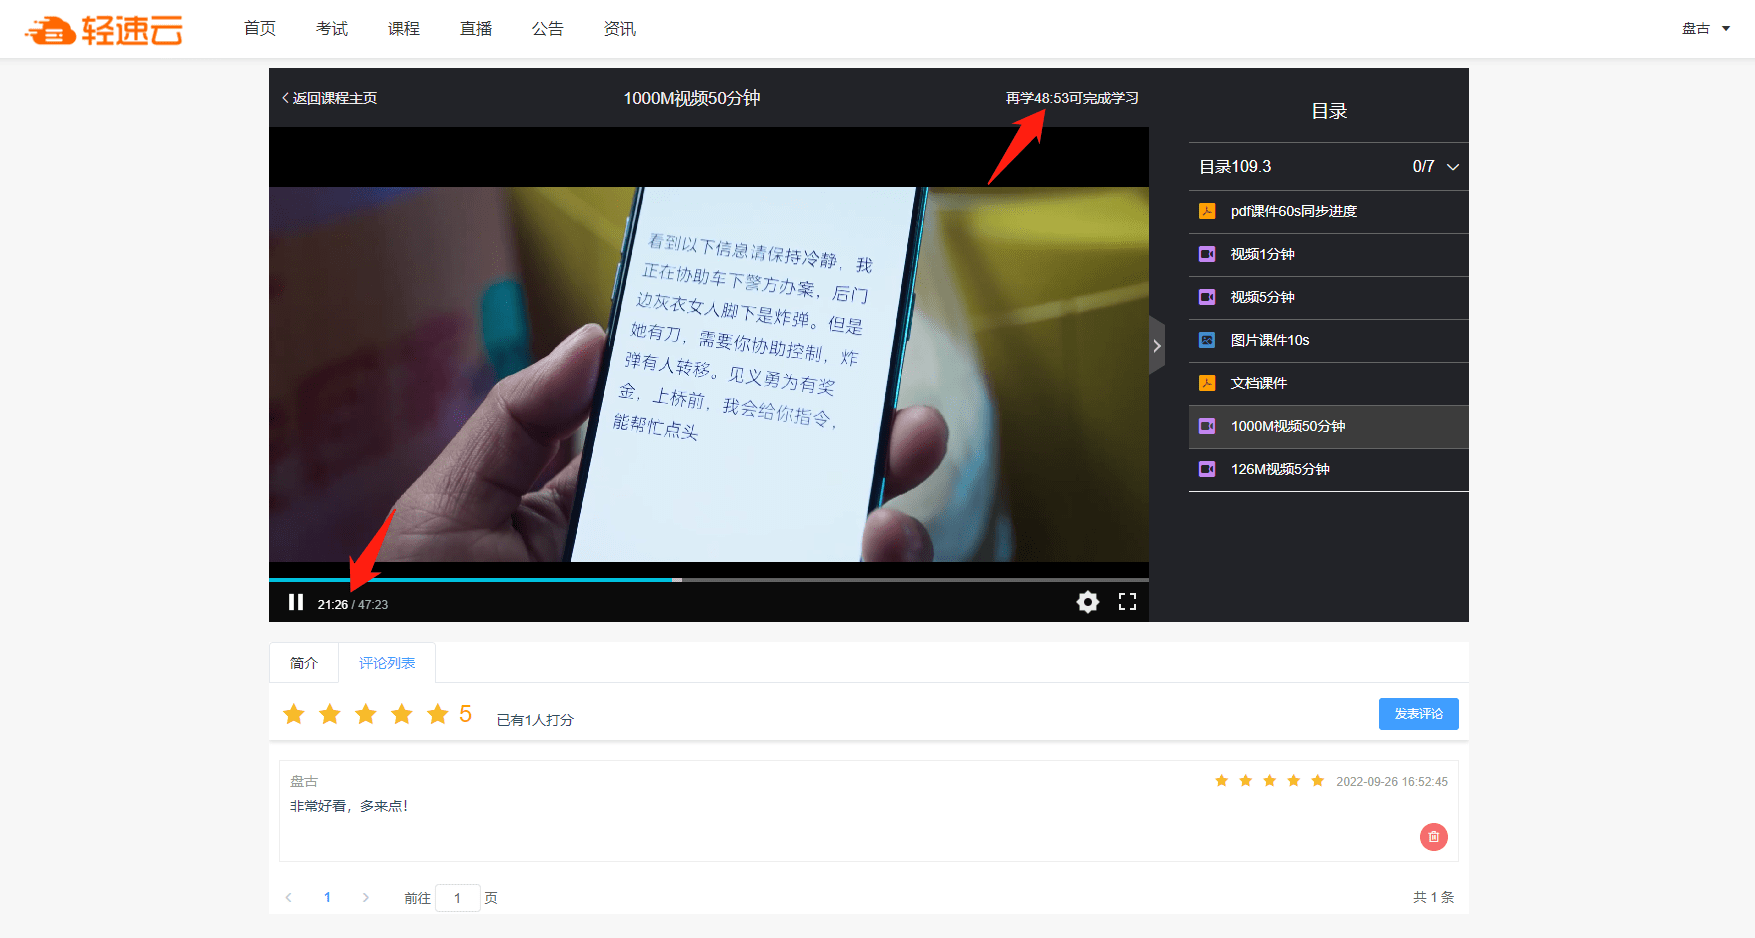The height and width of the screenshot is (938, 1755).
Task: Open 文档课件 lesson
Action: (1328, 383)
